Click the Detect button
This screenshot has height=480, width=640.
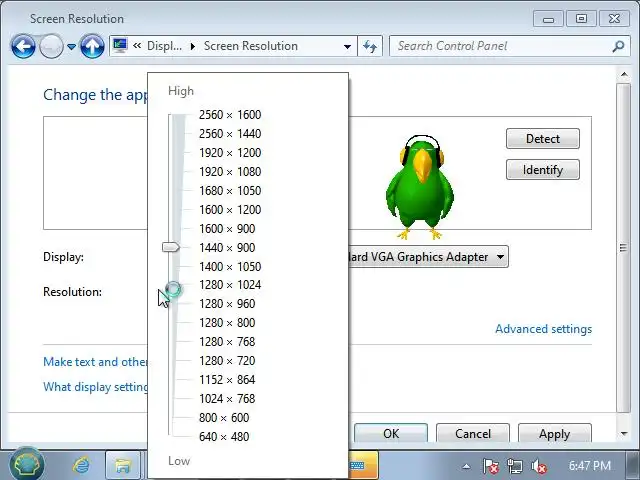[x=542, y=139]
